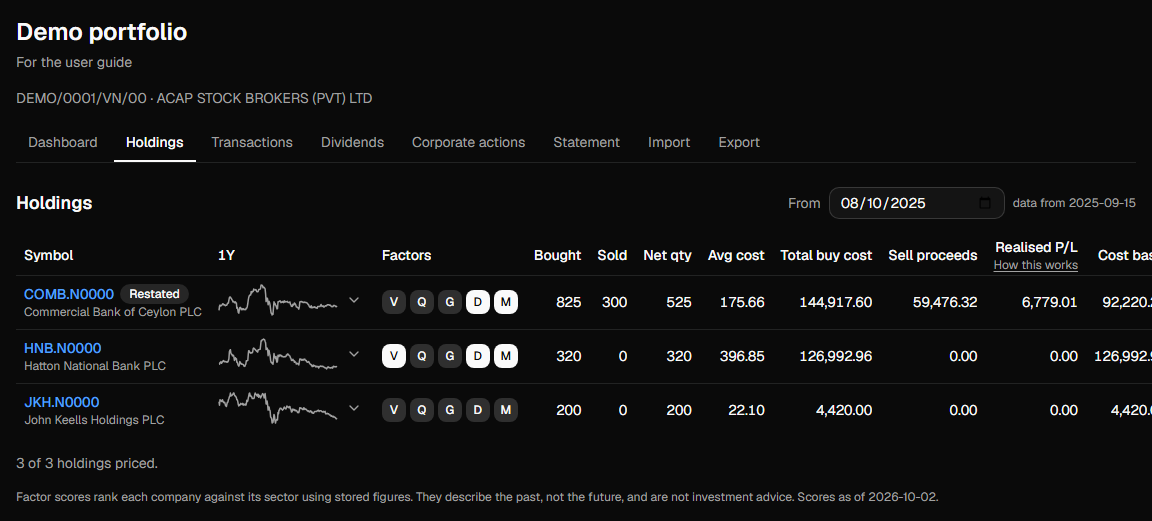
Task: Click the D factor badge for JKH.N0000
Action: tap(478, 410)
